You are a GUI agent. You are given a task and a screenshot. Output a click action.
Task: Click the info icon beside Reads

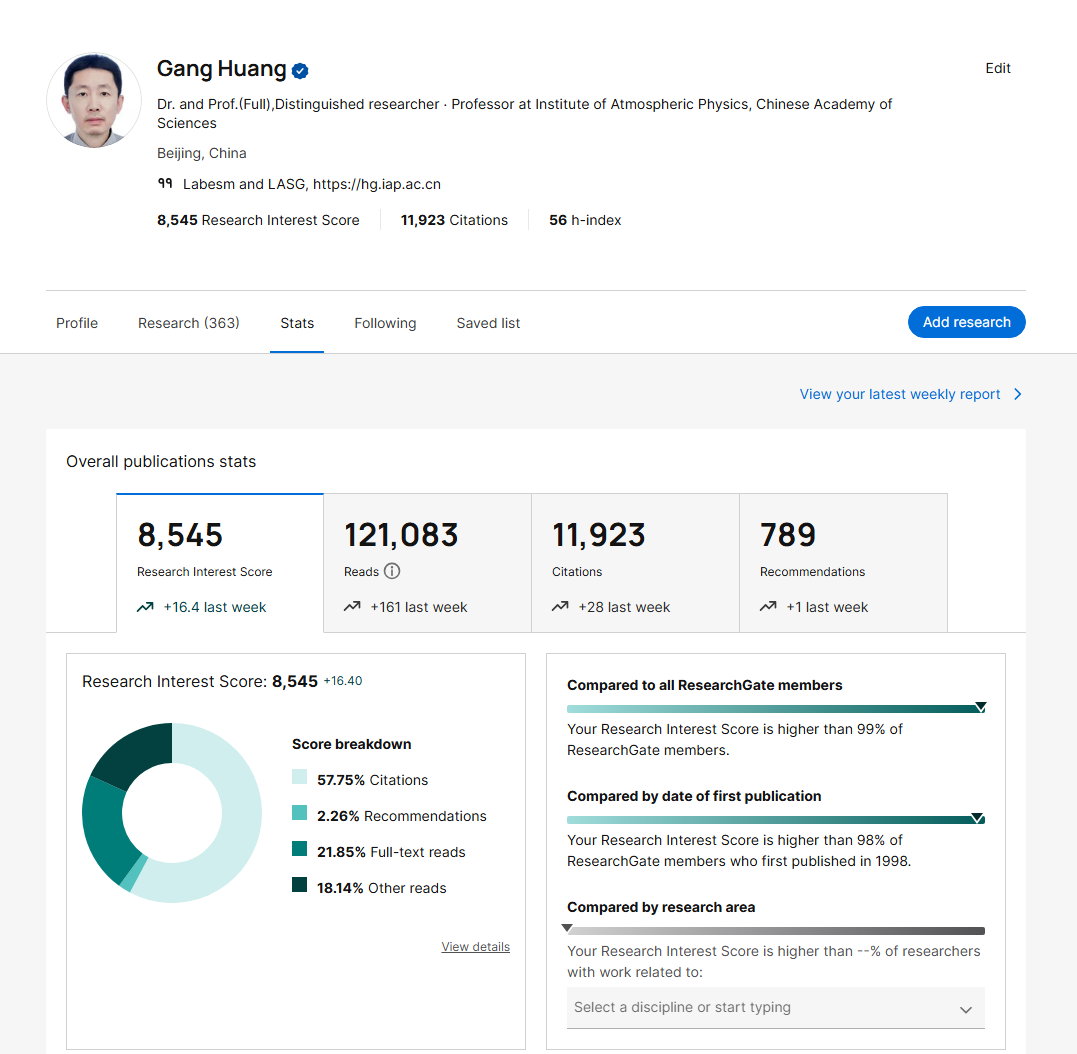pos(392,572)
